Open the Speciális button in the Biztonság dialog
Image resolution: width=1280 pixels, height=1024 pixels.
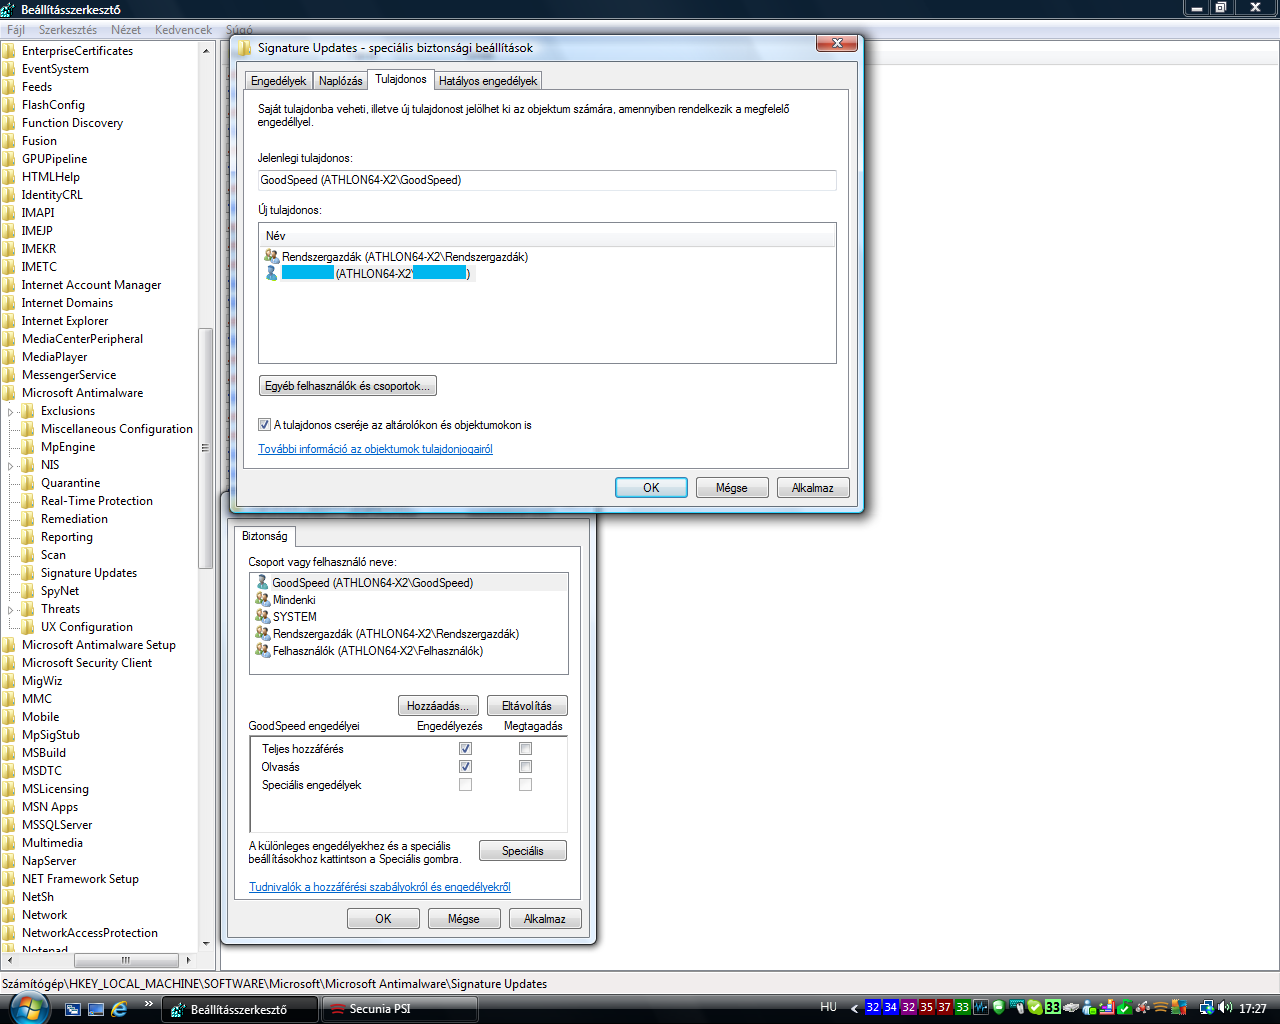click(523, 851)
